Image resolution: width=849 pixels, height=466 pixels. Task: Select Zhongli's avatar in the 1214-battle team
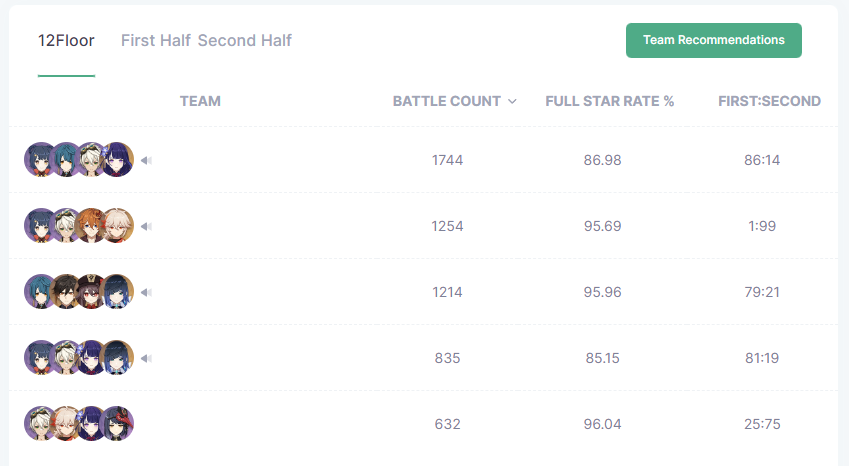click(67, 292)
